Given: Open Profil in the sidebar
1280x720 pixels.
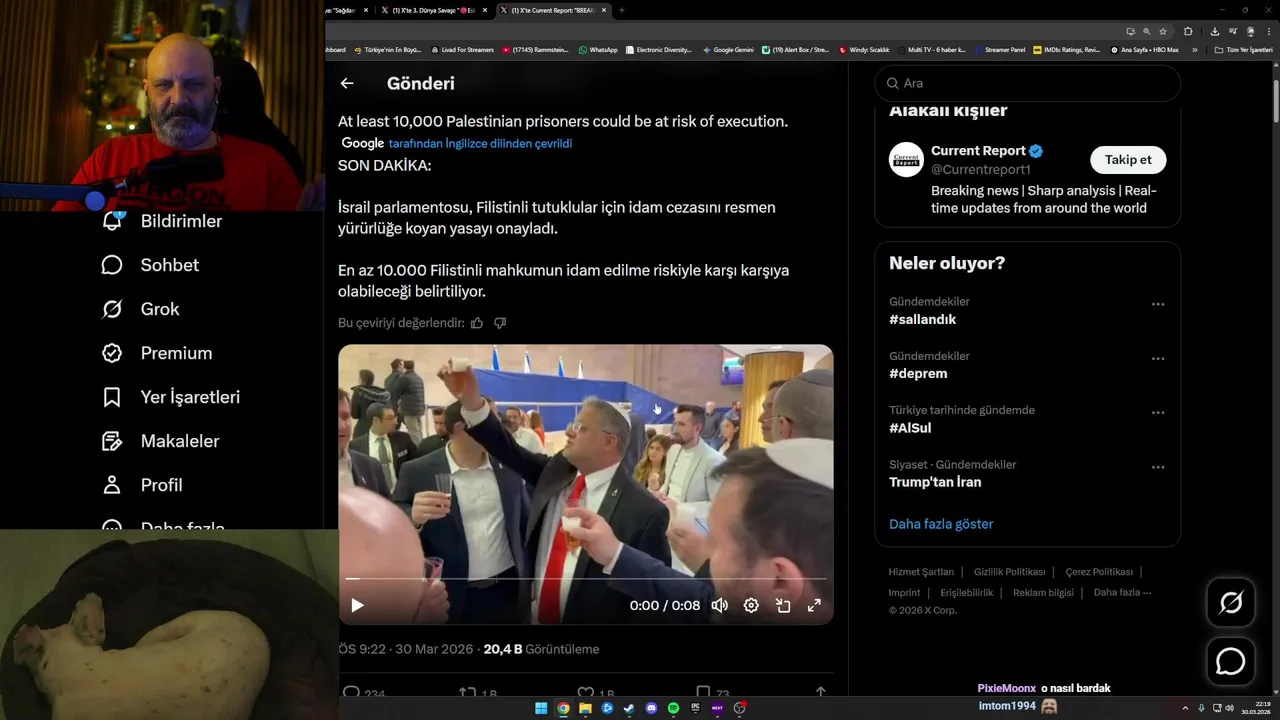Looking at the screenshot, I should click(x=142, y=485).
